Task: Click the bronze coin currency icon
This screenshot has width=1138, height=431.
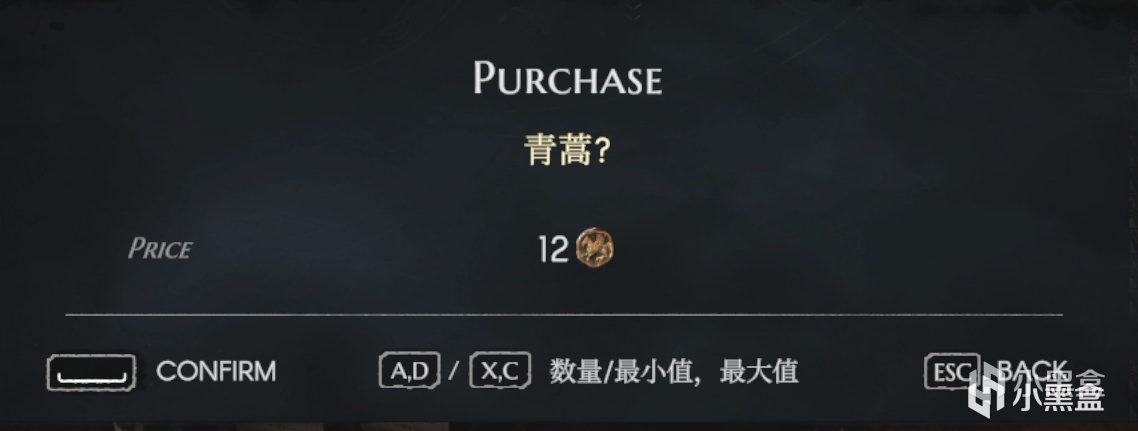Action: (594, 248)
